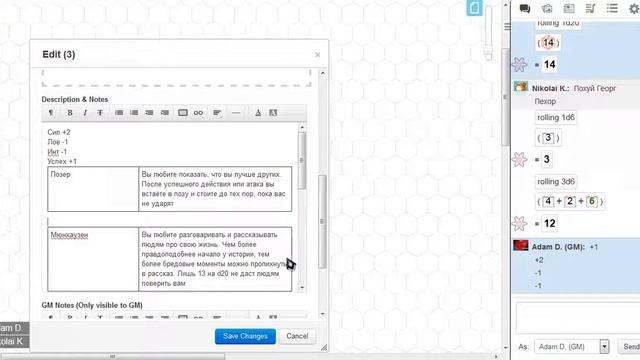
Task: Click the 1d6 die result 3 in parentheses
Action: pyautogui.click(x=548, y=138)
